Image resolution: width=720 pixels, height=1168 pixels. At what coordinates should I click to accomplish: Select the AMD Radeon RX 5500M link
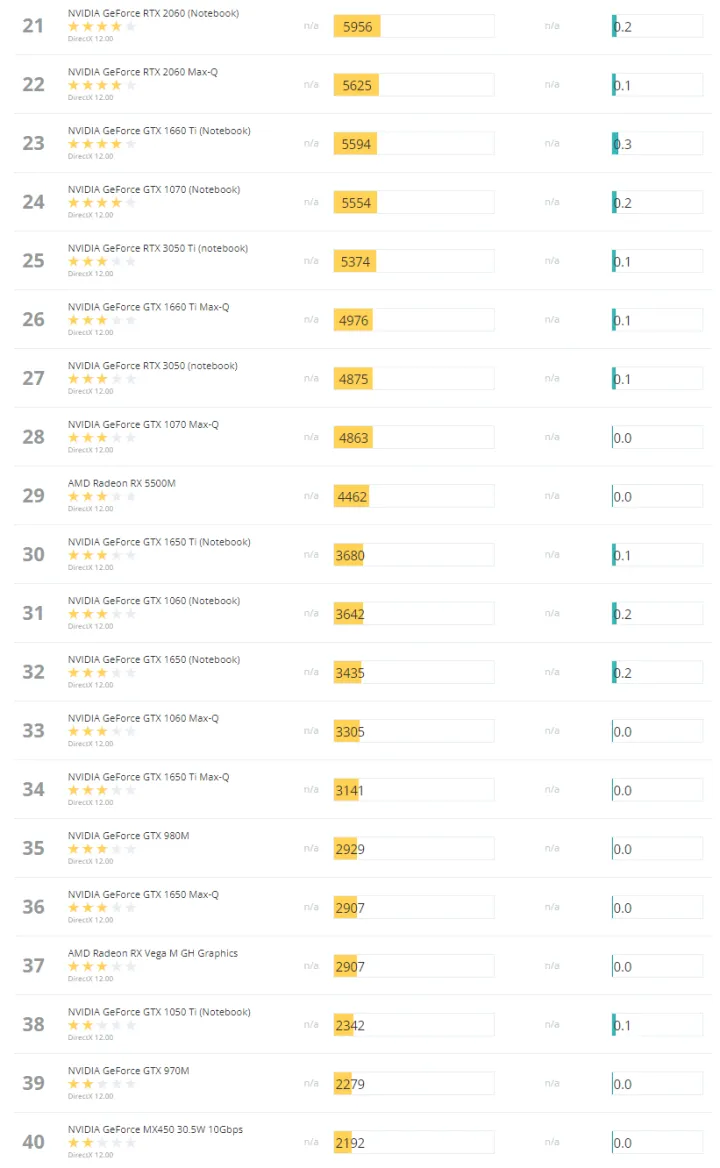coord(121,483)
